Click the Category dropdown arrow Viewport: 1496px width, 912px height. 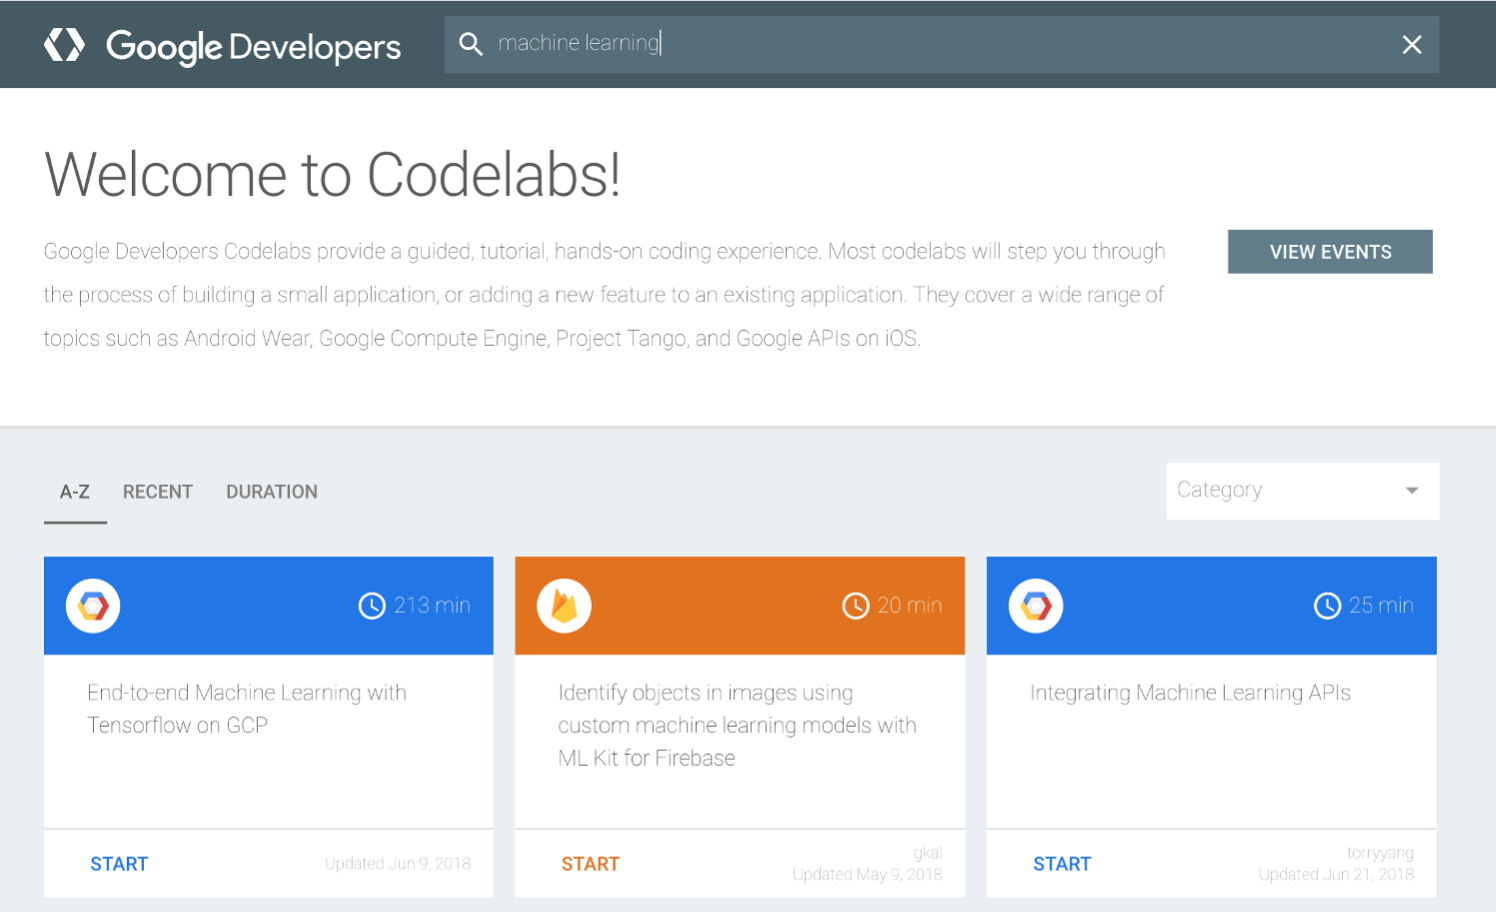coord(1412,490)
